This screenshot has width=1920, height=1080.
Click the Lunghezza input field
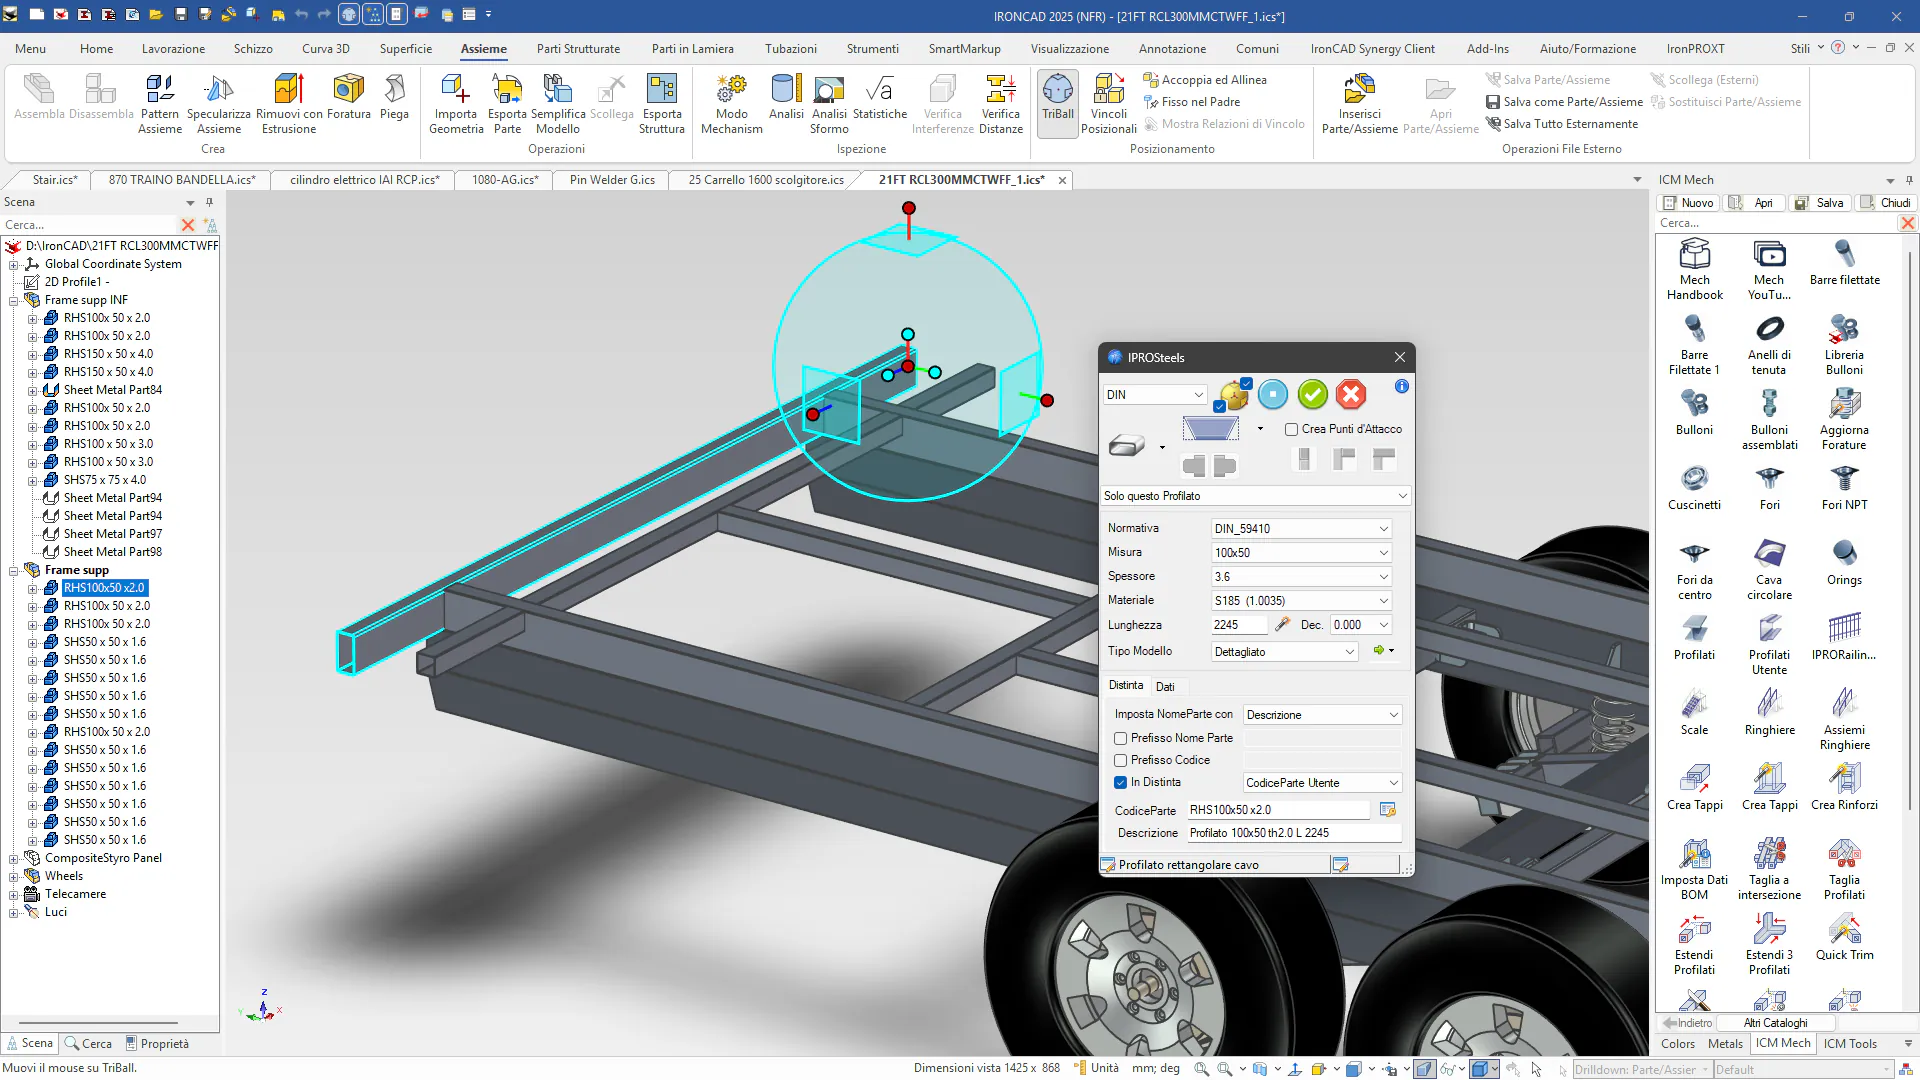[x=1238, y=625]
